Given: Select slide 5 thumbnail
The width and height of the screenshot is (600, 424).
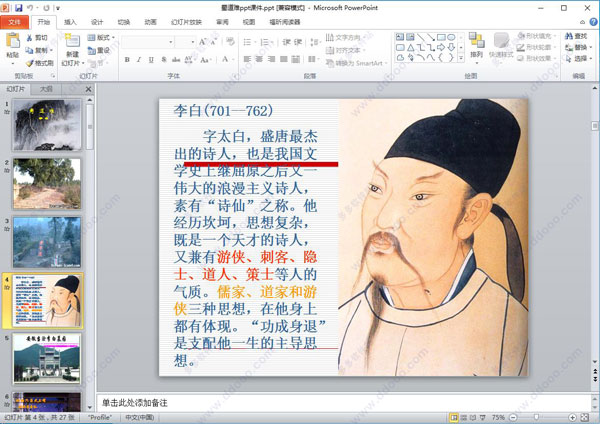Looking at the screenshot, I should (x=47, y=359).
